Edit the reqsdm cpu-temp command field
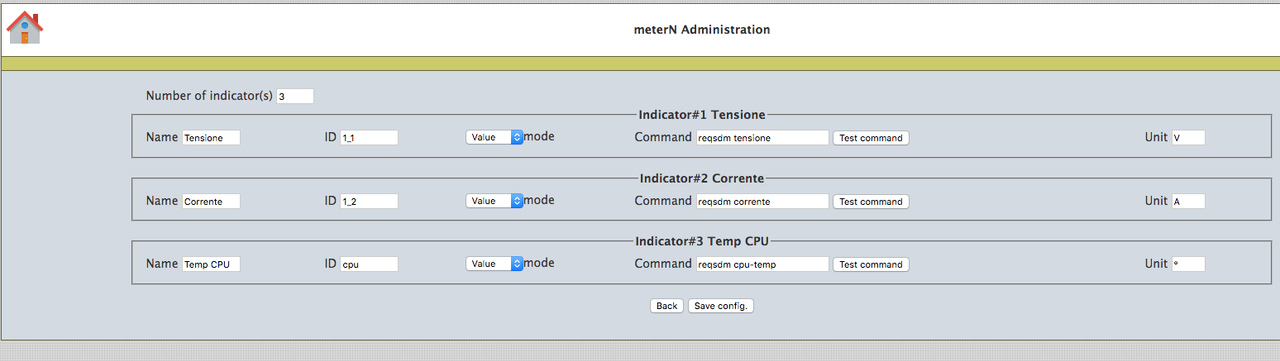 point(762,265)
